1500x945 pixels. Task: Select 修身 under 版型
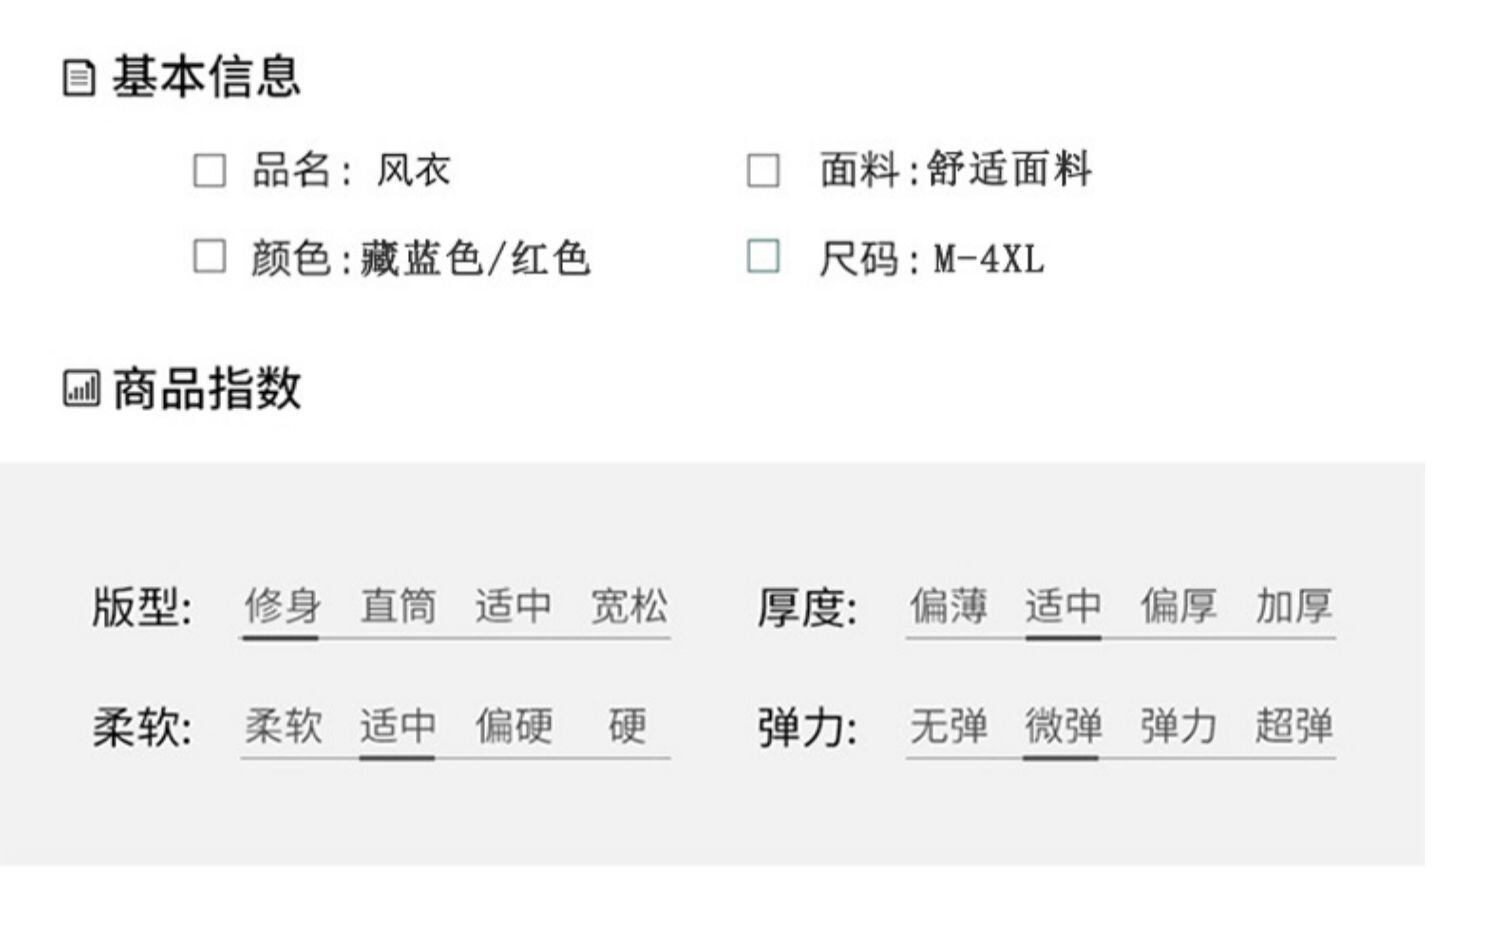(282, 607)
